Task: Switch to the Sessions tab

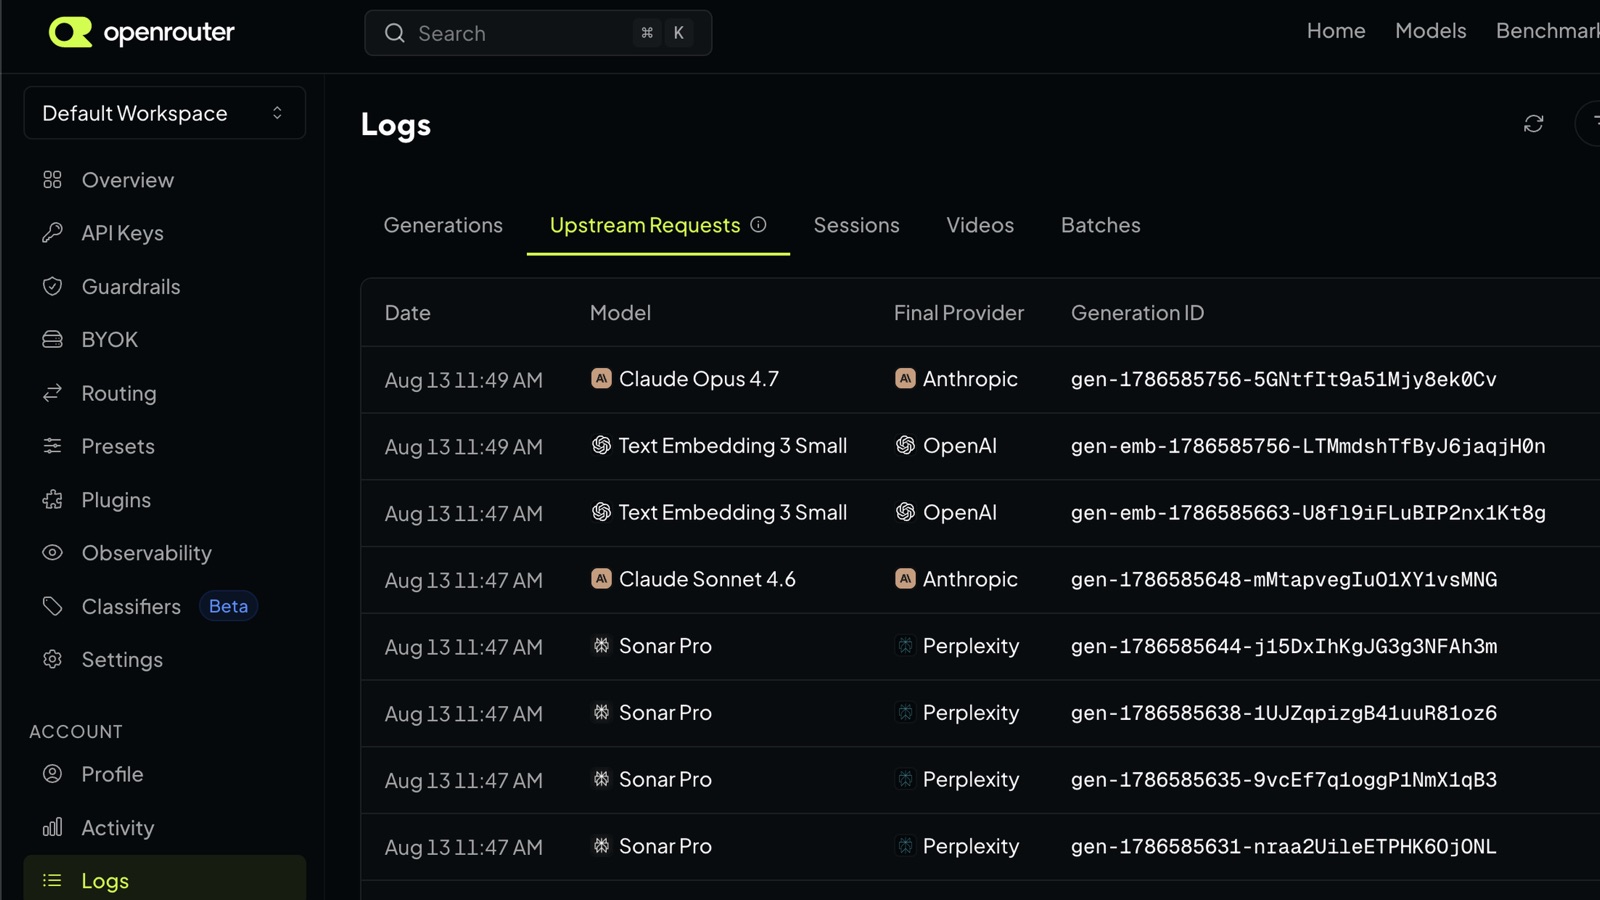Action: pyautogui.click(x=856, y=225)
